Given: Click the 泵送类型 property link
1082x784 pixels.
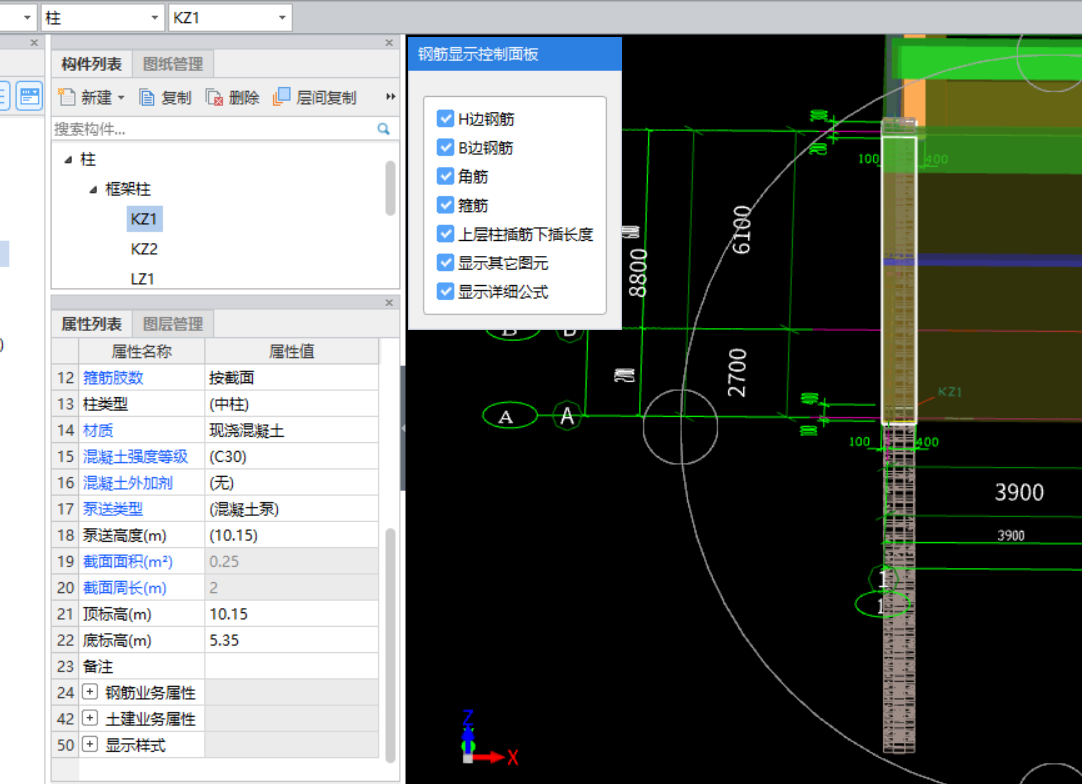Looking at the screenshot, I should (113, 509).
